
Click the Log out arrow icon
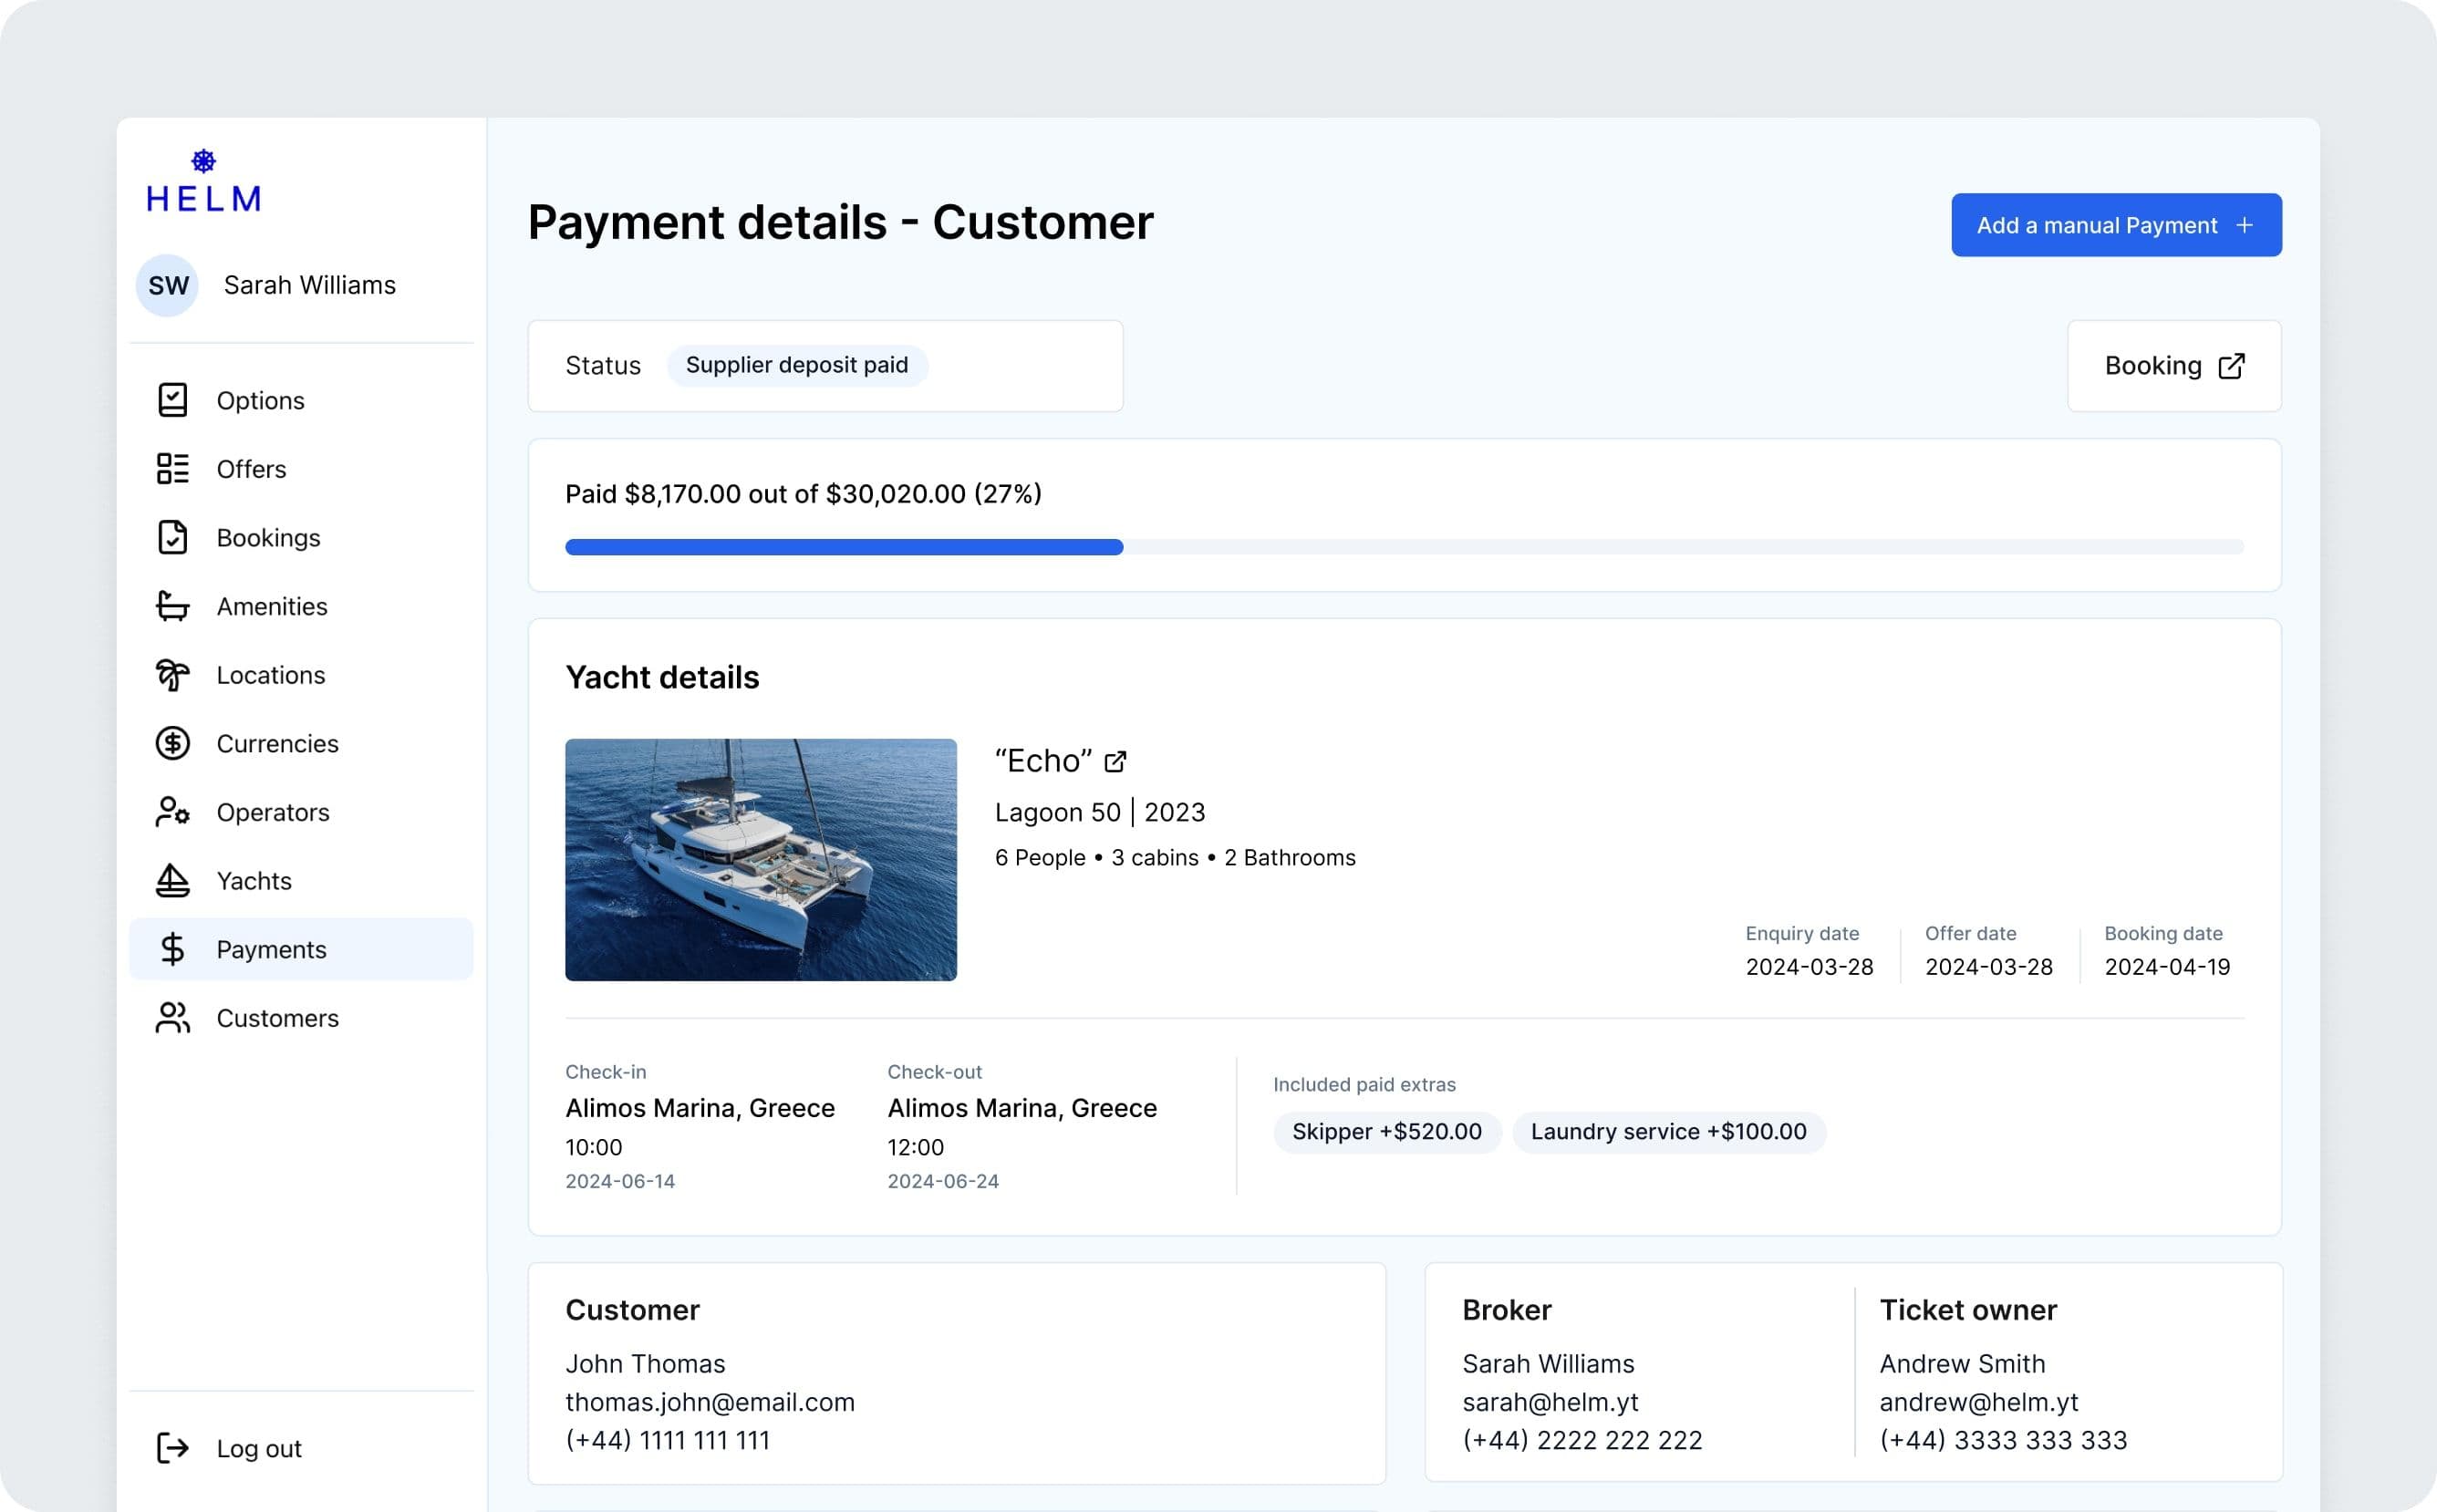click(172, 1448)
